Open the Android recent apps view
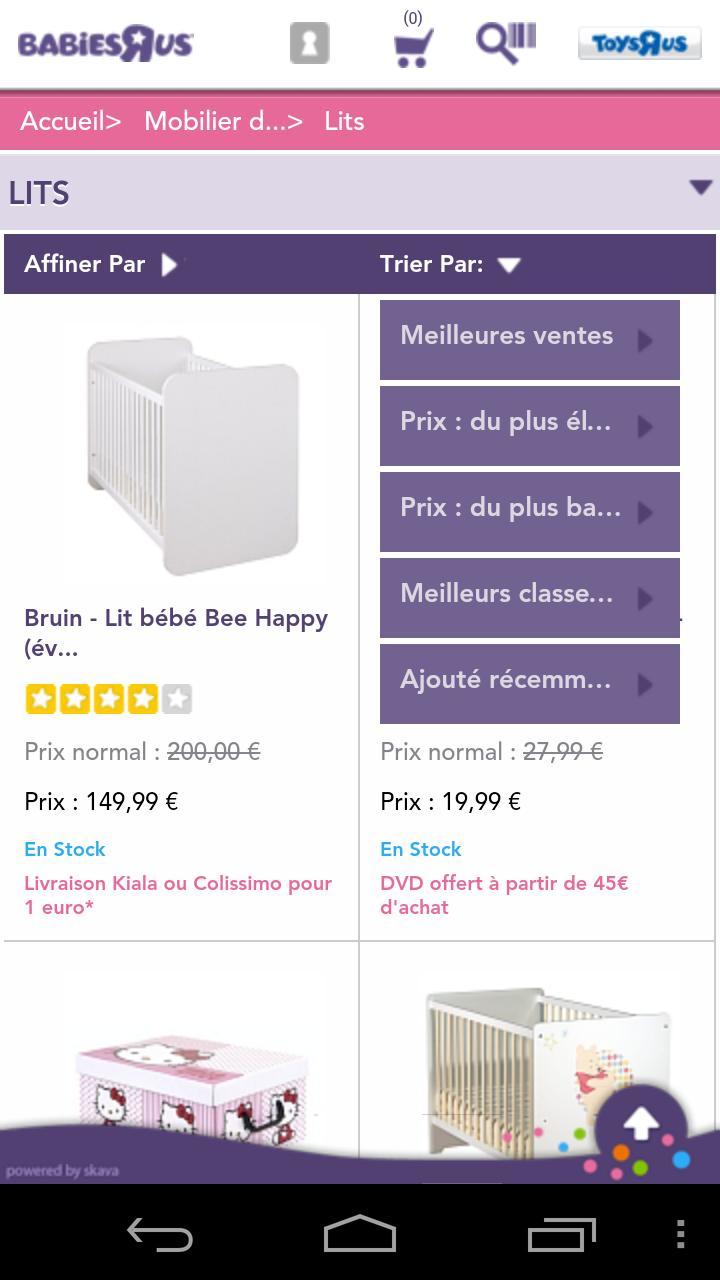Viewport: 720px width, 1280px height. [561, 1235]
